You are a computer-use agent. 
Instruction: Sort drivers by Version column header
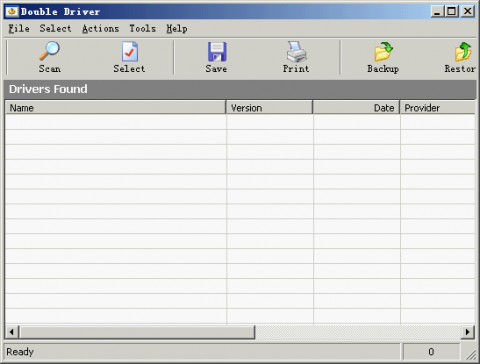click(269, 108)
